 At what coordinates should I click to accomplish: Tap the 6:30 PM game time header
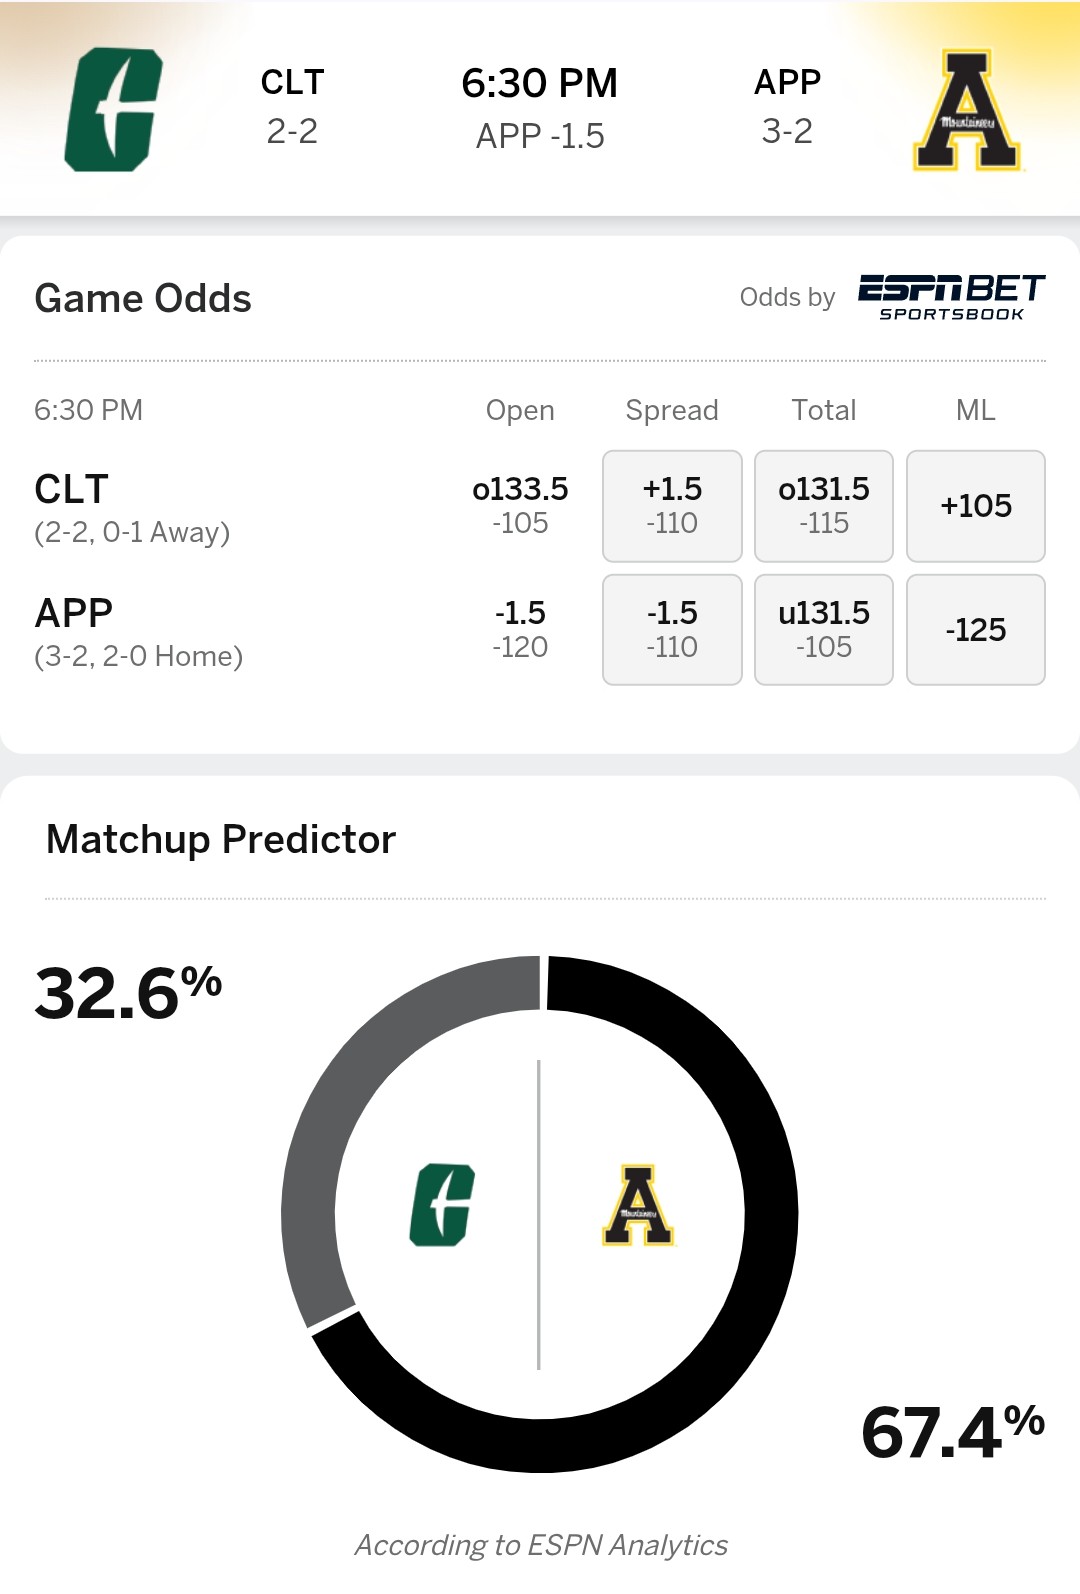coord(539,84)
